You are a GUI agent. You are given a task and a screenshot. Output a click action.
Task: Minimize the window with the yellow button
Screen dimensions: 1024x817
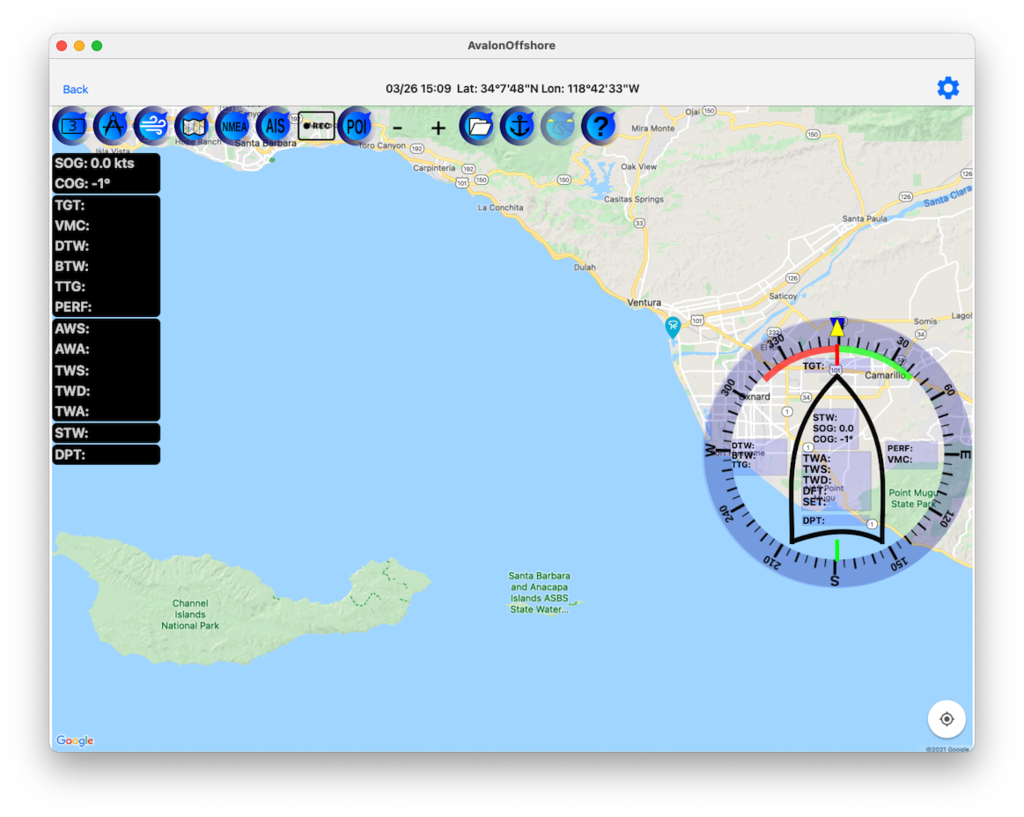pos(79,46)
